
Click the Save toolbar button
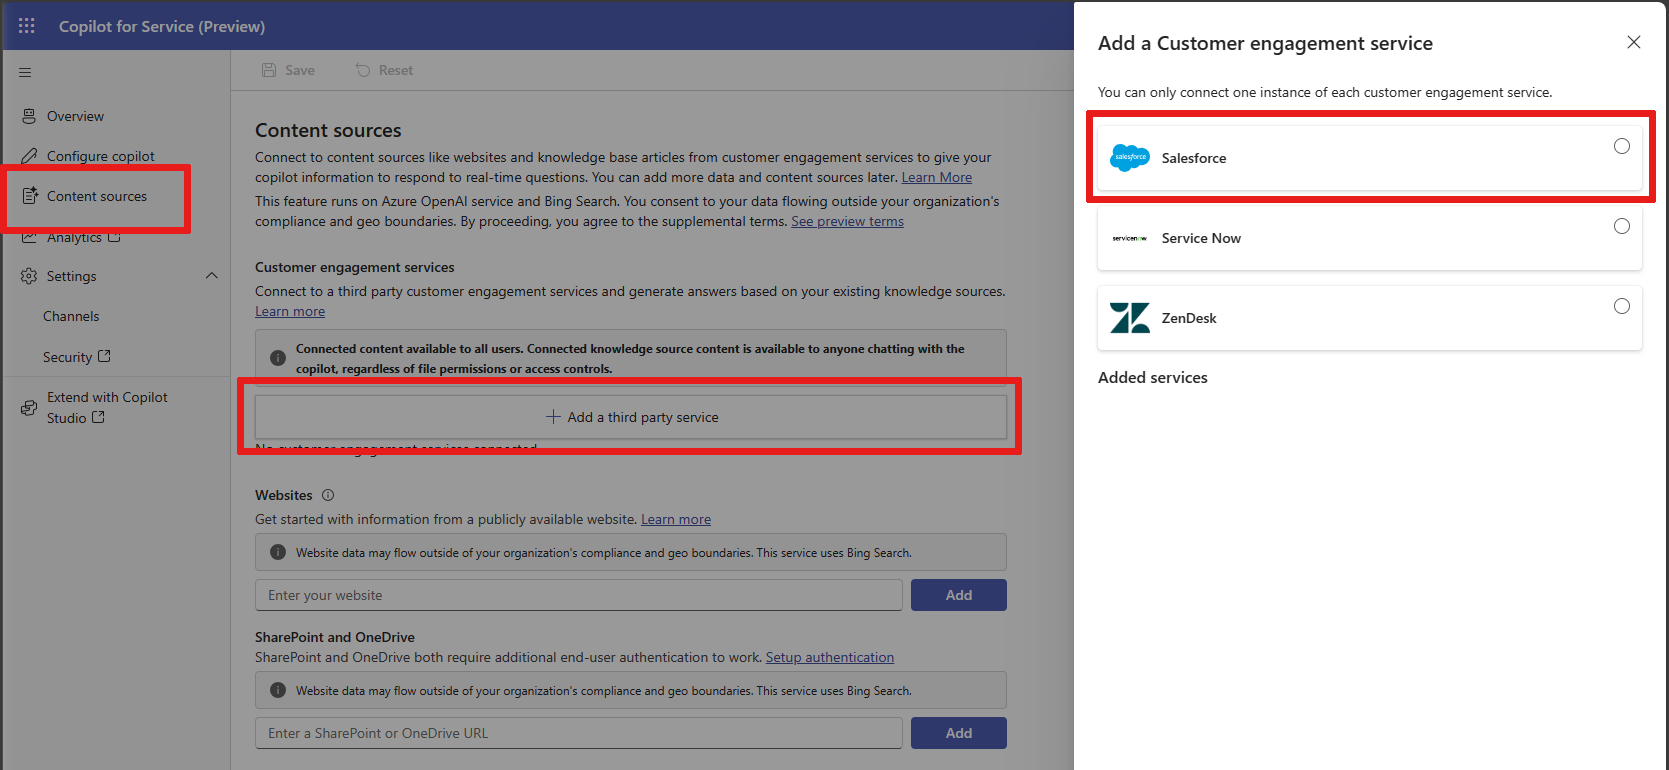pos(288,70)
